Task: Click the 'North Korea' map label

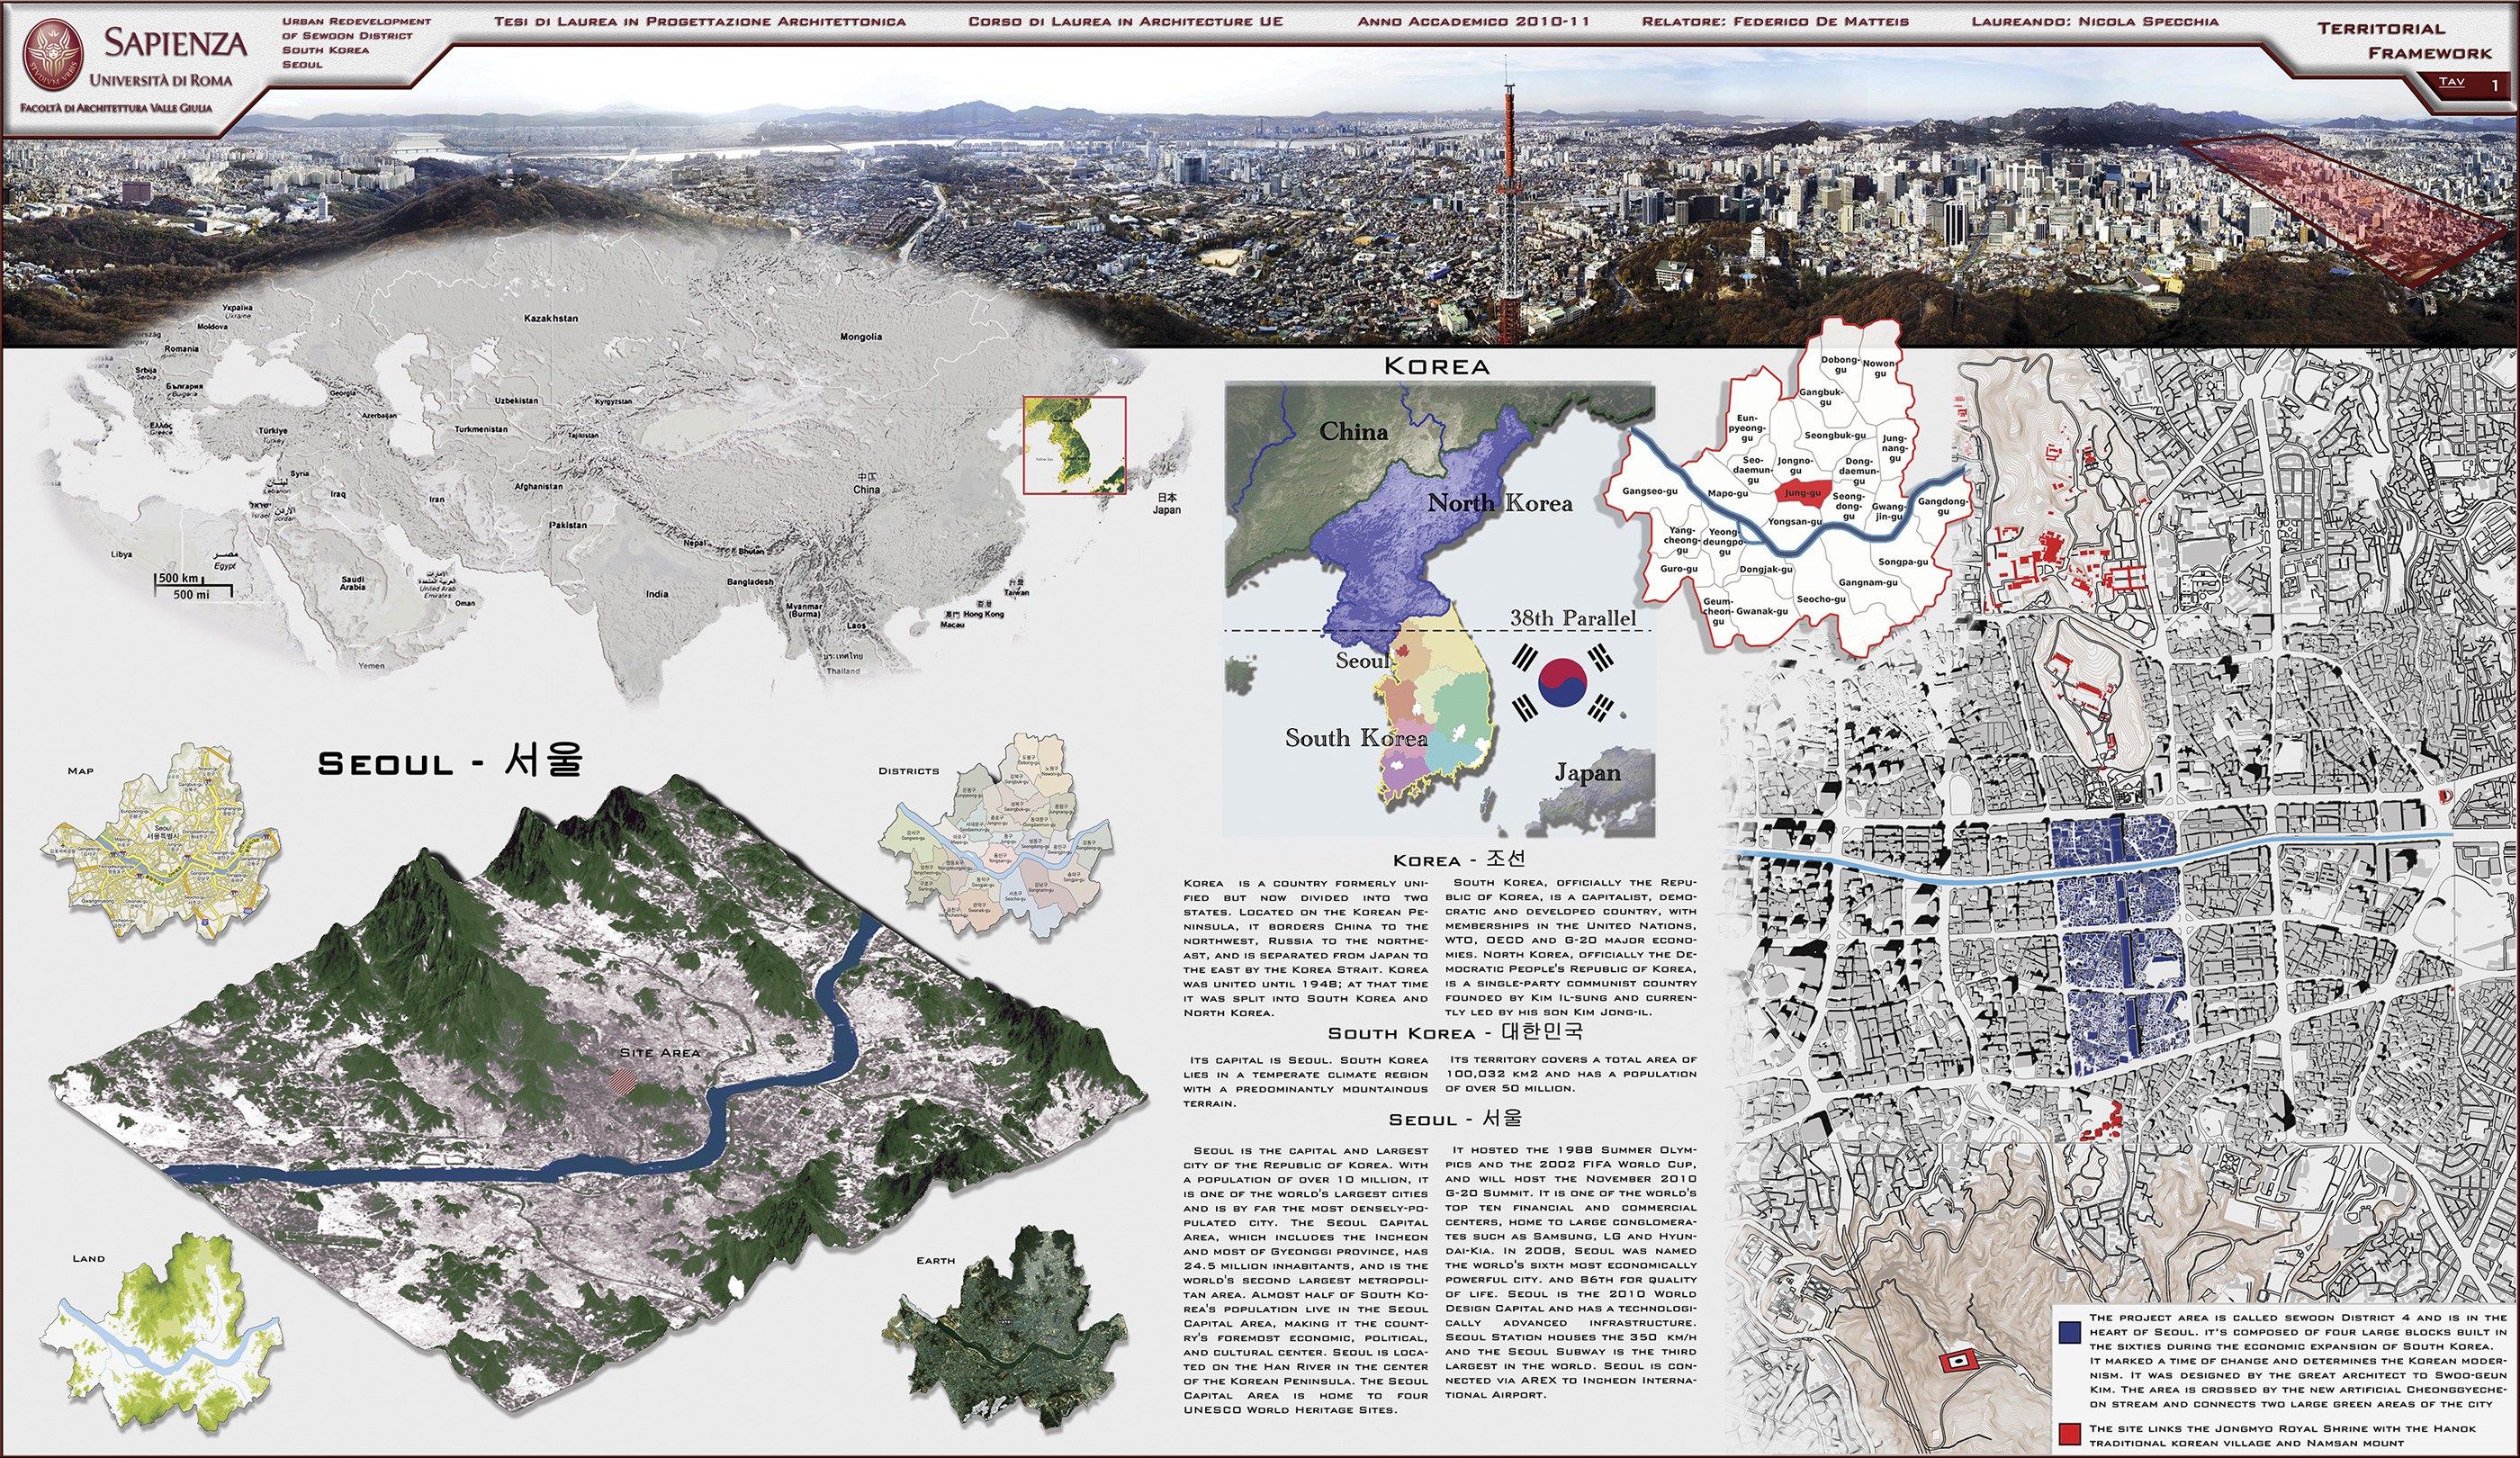Action: pyautogui.click(x=1499, y=503)
